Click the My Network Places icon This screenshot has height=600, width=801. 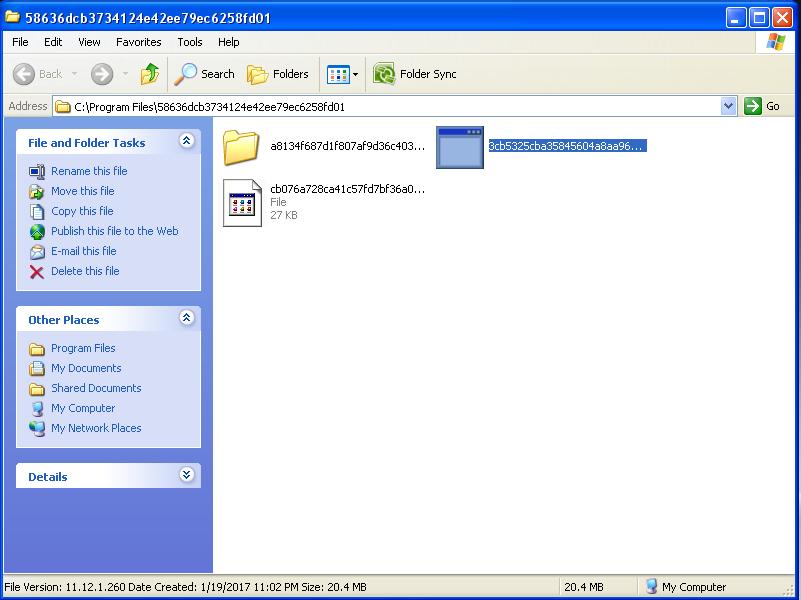[x=37, y=428]
